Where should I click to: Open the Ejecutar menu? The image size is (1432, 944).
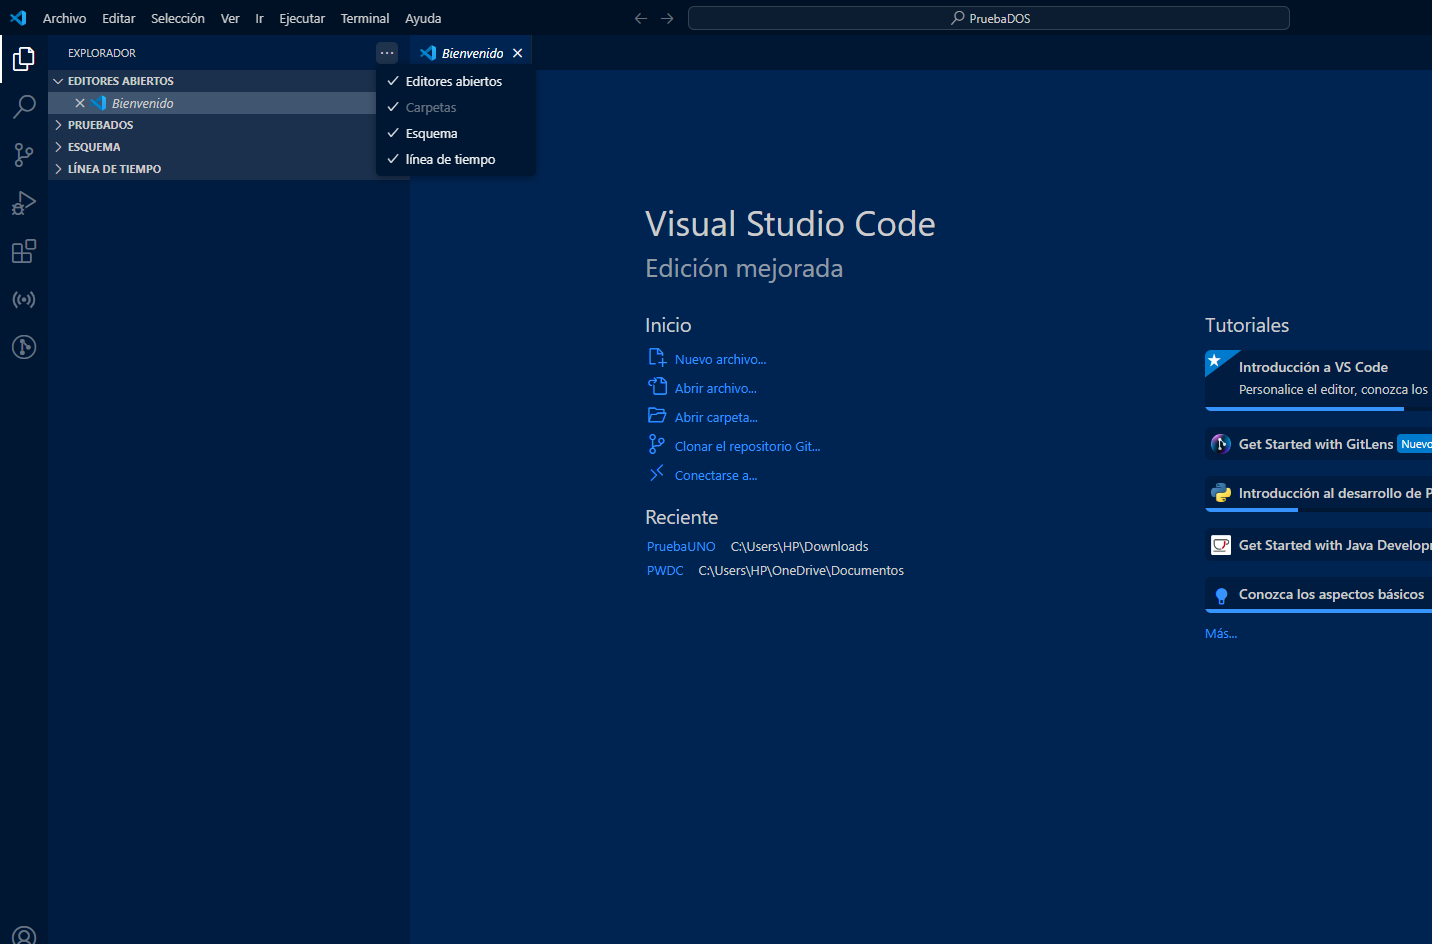coord(302,18)
